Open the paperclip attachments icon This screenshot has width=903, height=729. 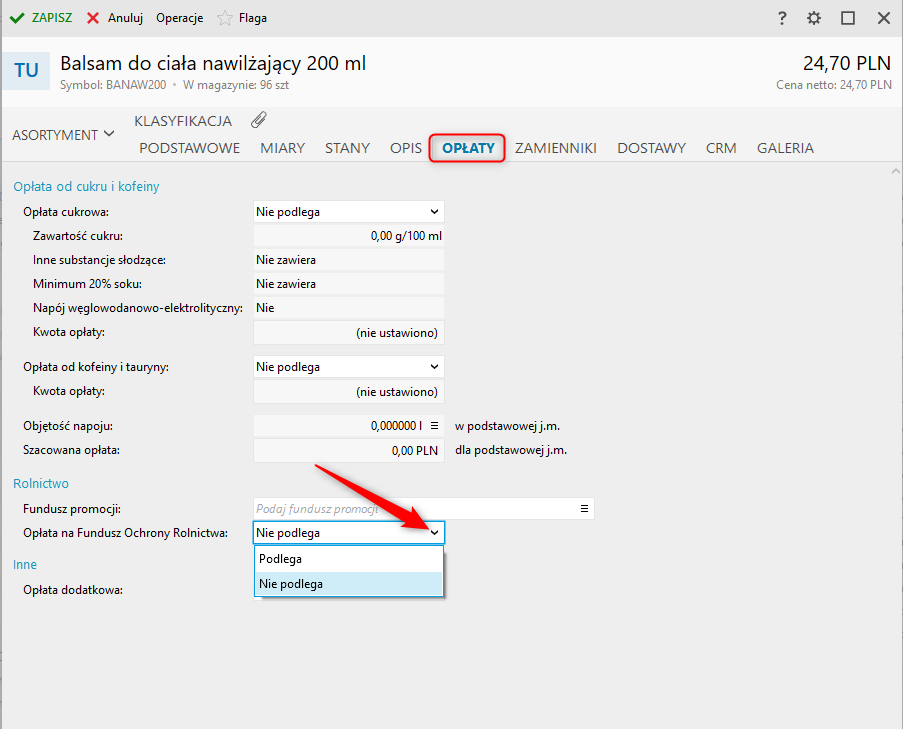pyautogui.click(x=259, y=120)
